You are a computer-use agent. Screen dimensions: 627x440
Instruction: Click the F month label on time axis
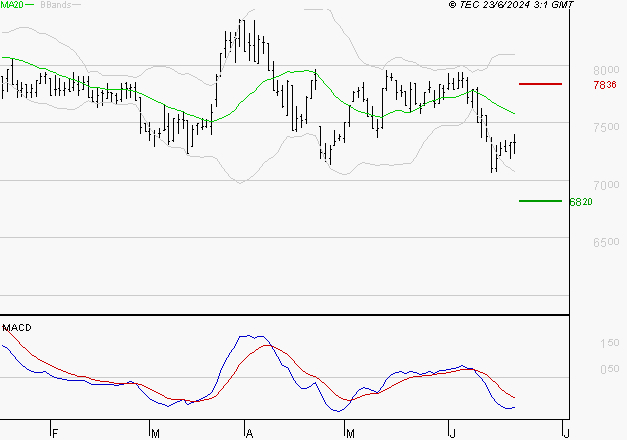[x=56, y=434]
